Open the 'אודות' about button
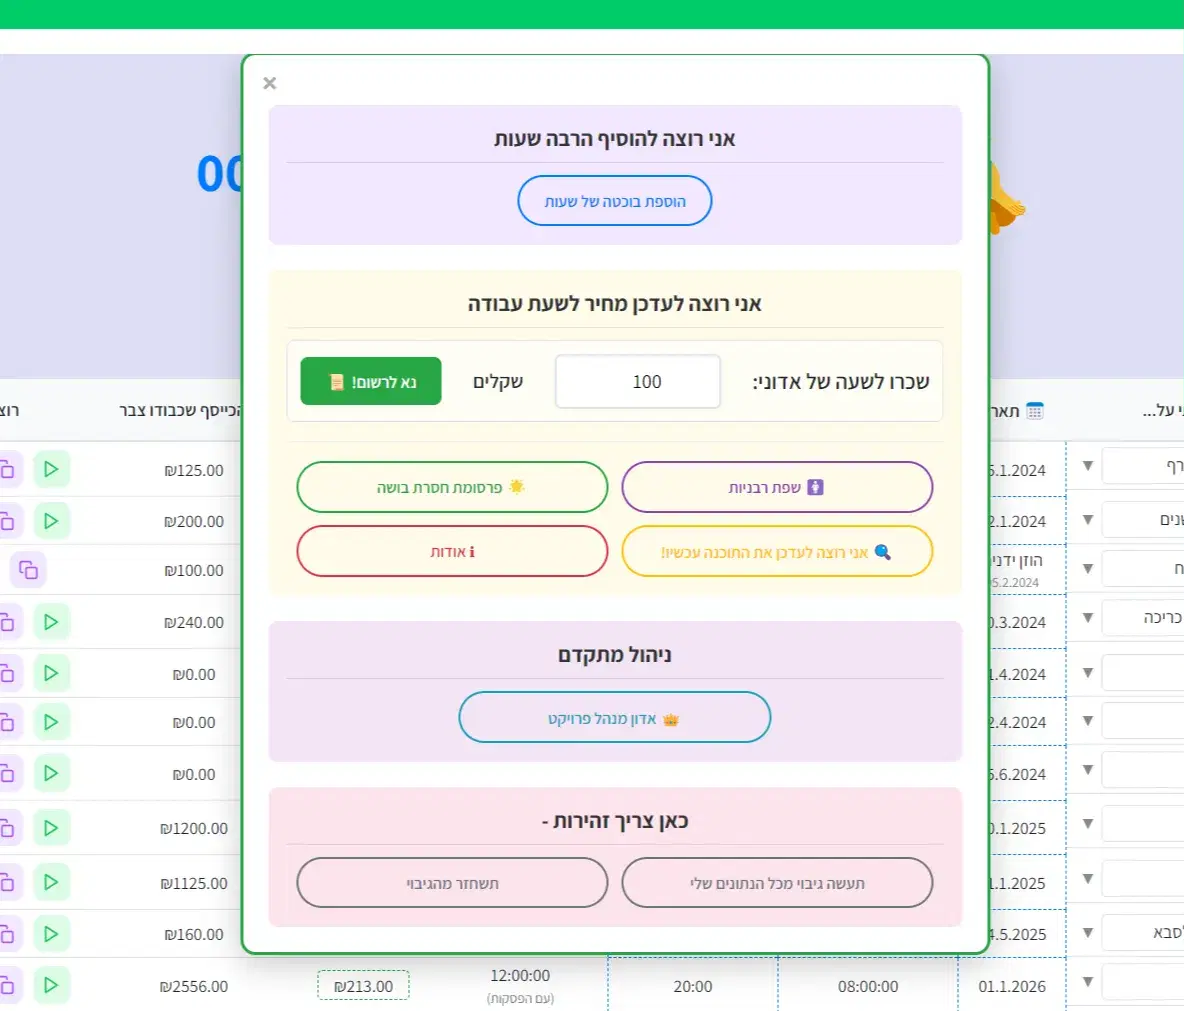 coord(452,552)
